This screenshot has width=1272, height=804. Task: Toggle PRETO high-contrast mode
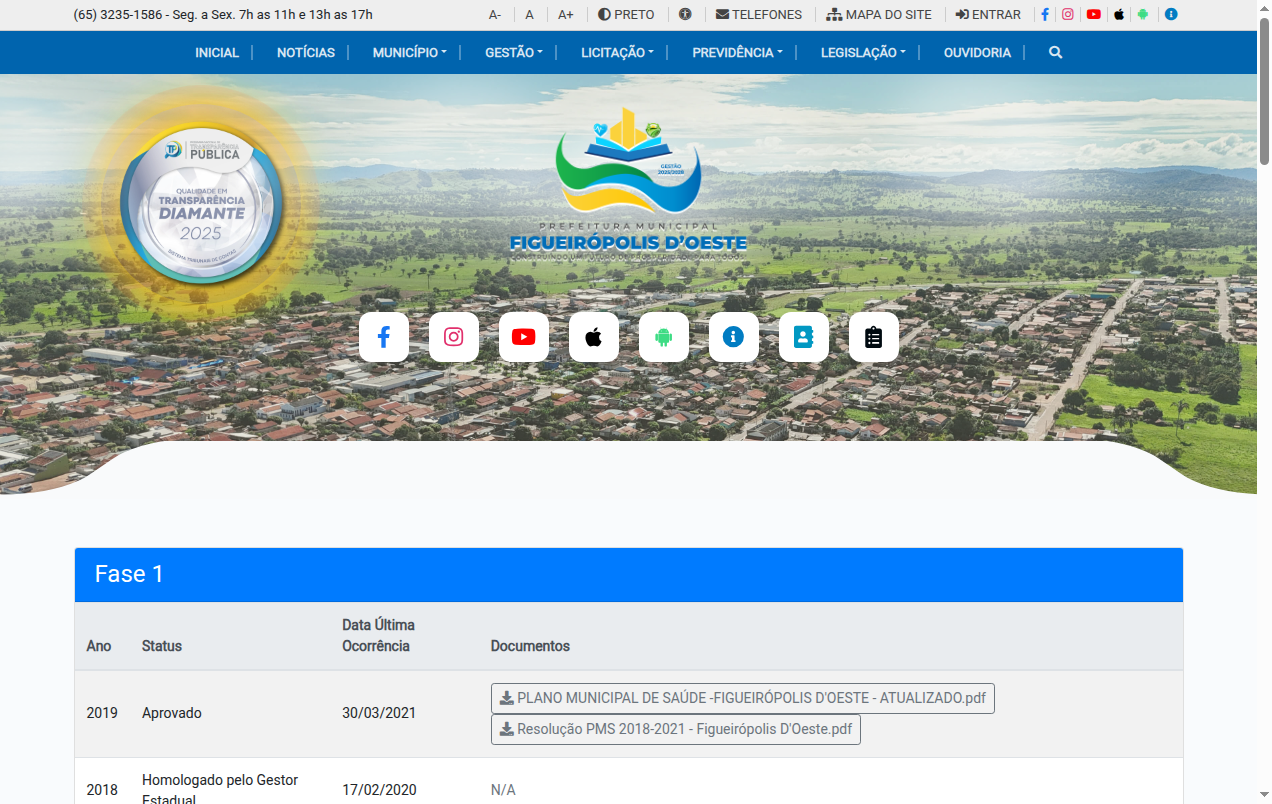626,15
